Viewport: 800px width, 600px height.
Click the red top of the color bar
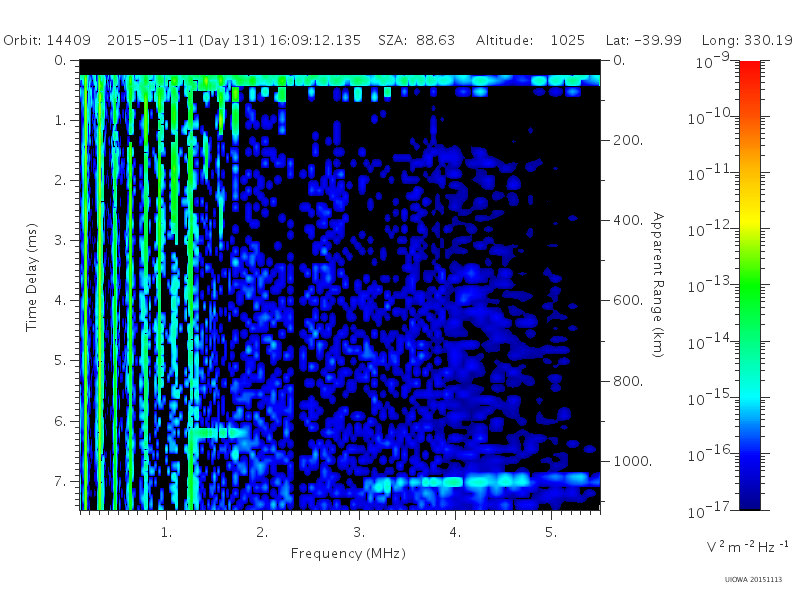750,69
